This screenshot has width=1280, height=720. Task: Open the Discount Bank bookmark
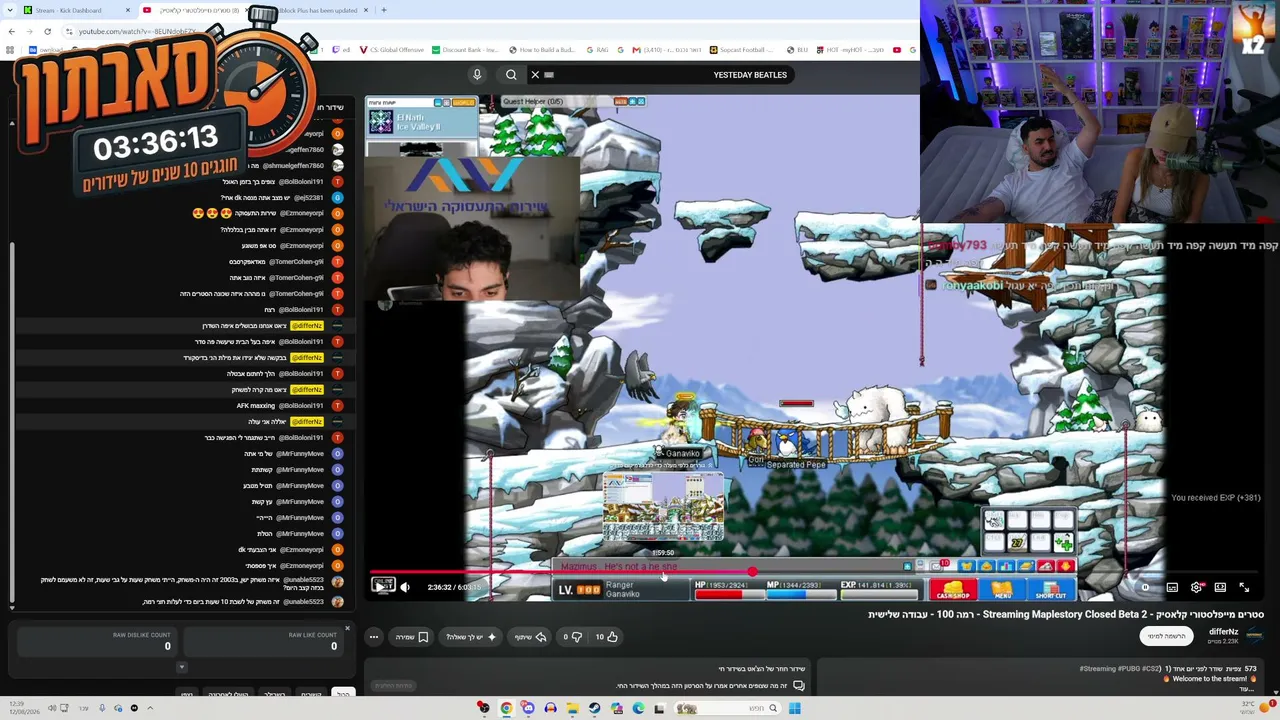point(466,50)
